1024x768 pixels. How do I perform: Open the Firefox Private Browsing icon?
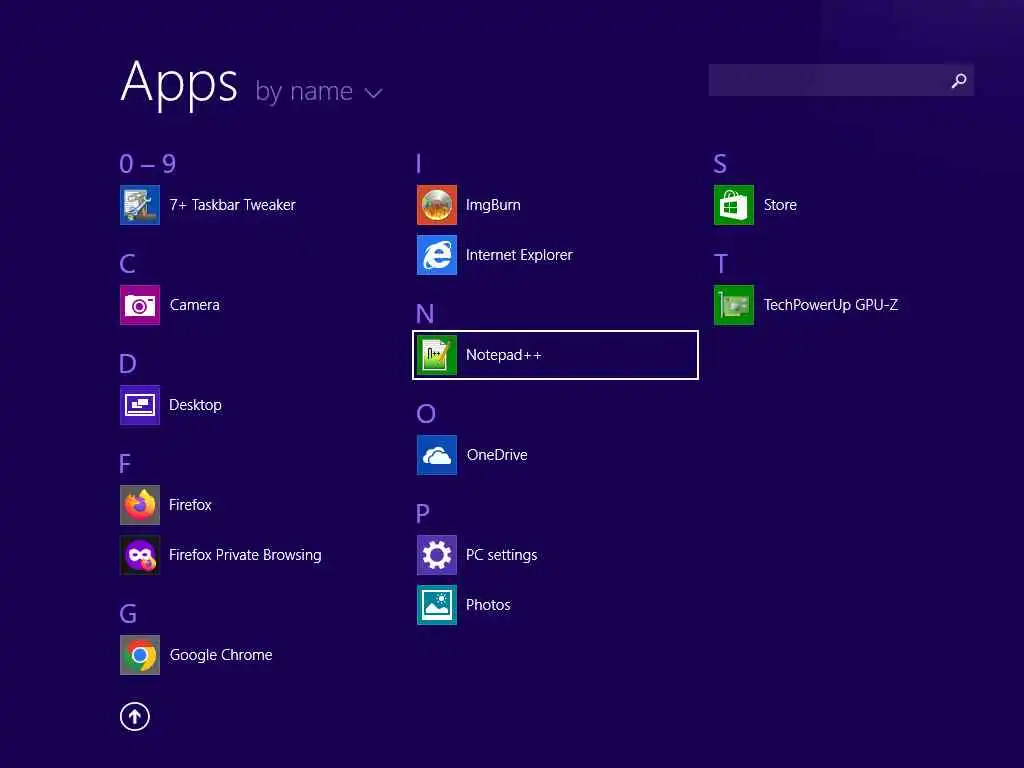(140, 555)
